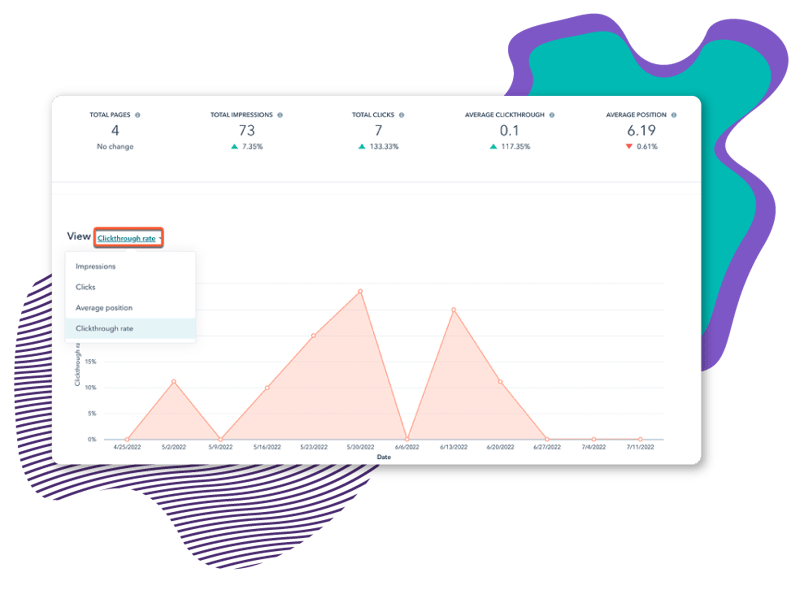The width and height of the screenshot is (800, 590).
Task: Click the info icon beside Total Impressions
Action: 280,115
